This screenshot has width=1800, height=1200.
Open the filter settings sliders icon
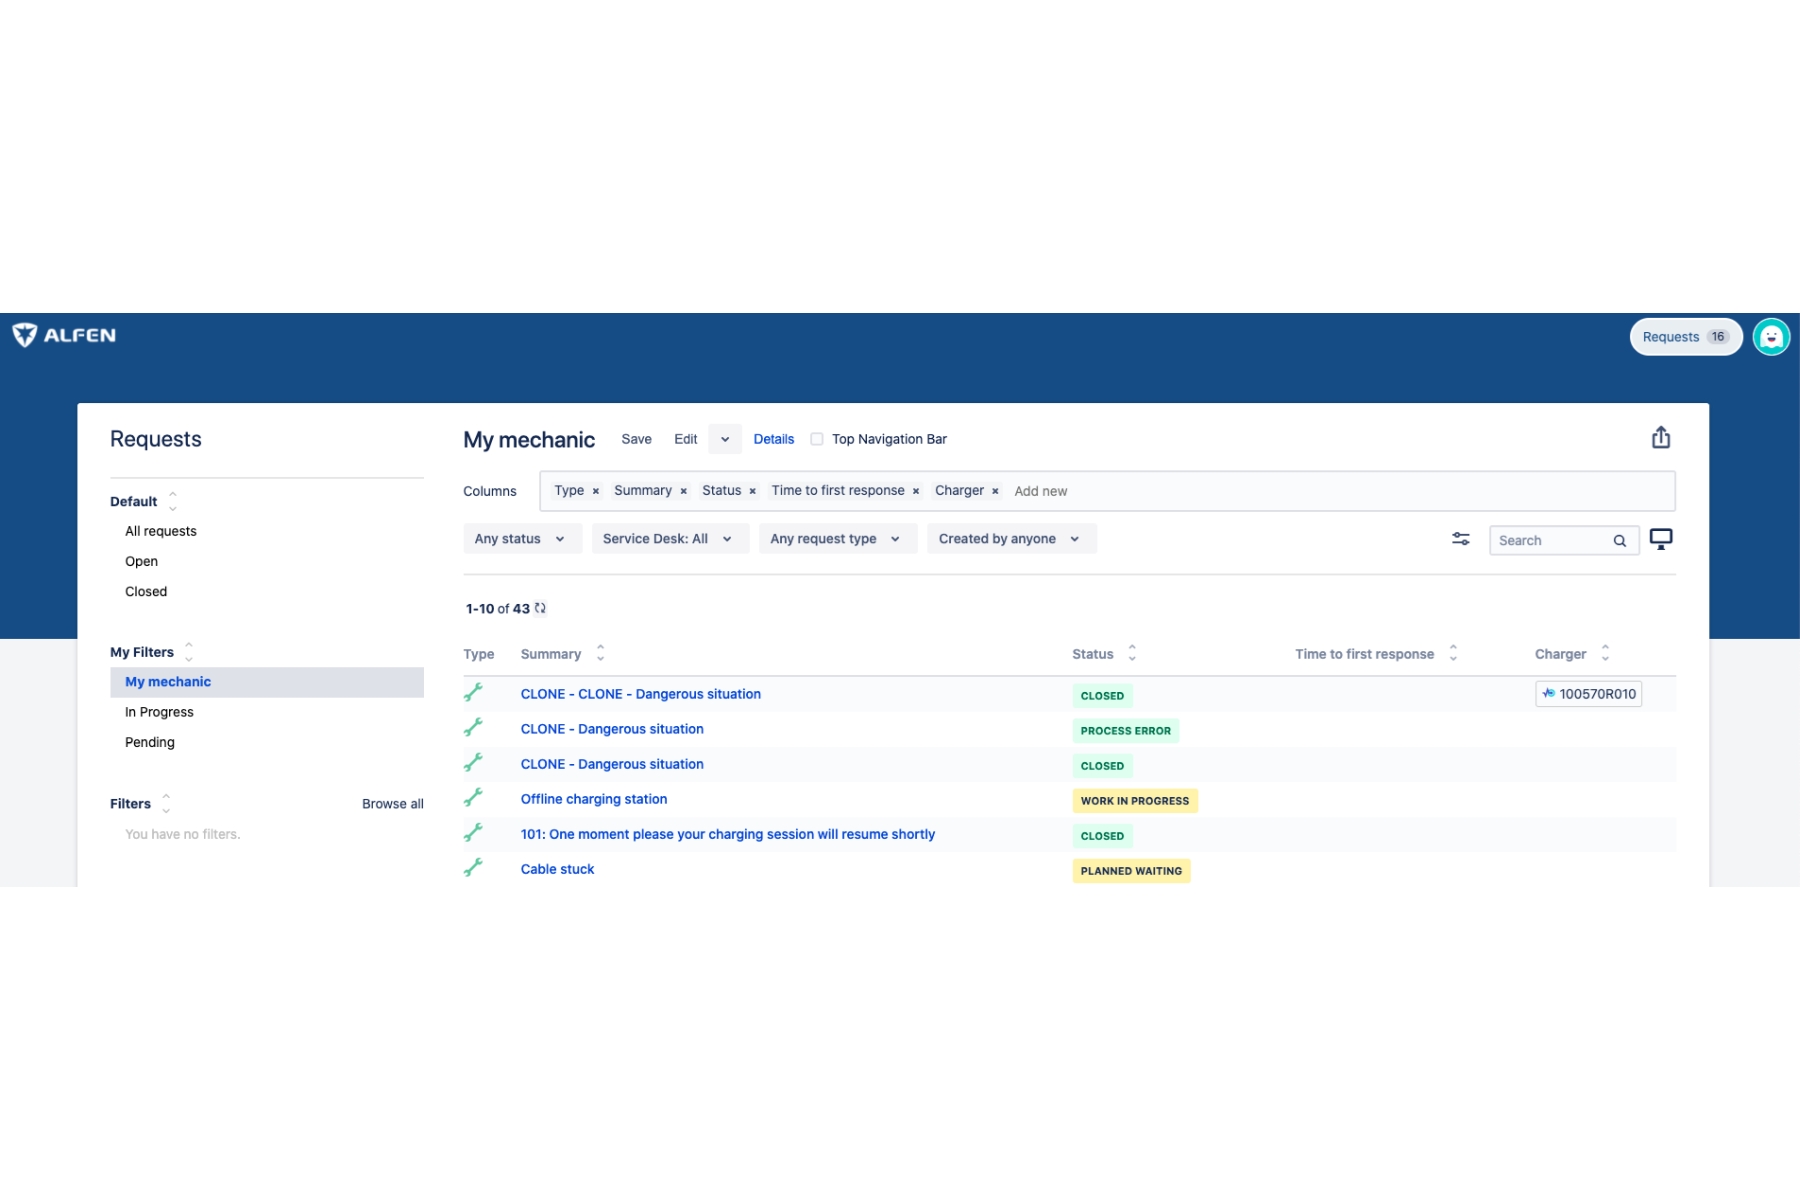tap(1460, 539)
